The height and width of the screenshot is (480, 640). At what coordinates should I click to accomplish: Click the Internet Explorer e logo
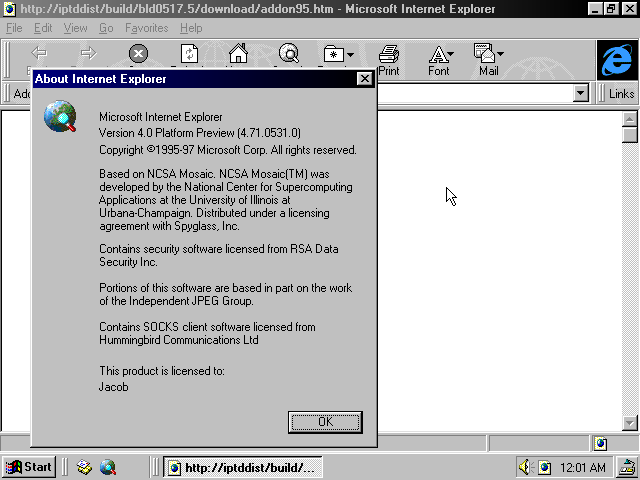617,60
